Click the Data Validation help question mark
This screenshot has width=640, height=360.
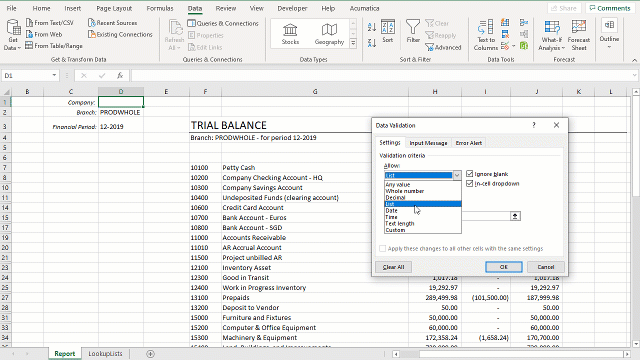(x=534, y=125)
